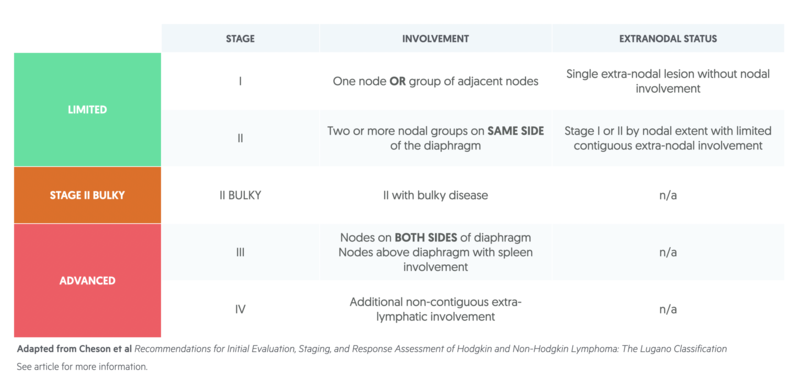The image size is (800, 384).
Task: Click 'See article for more information' text
Action: [82, 367]
